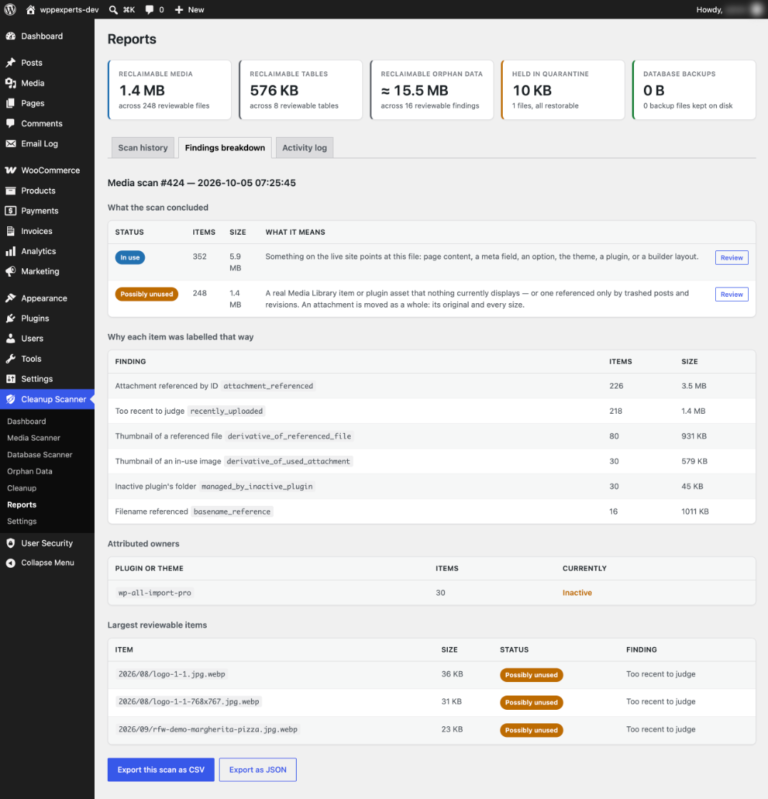Click the basename_reference code tag
Image resolution: width=768 pixels, height=799 pixels.
(x=232, y=511)
